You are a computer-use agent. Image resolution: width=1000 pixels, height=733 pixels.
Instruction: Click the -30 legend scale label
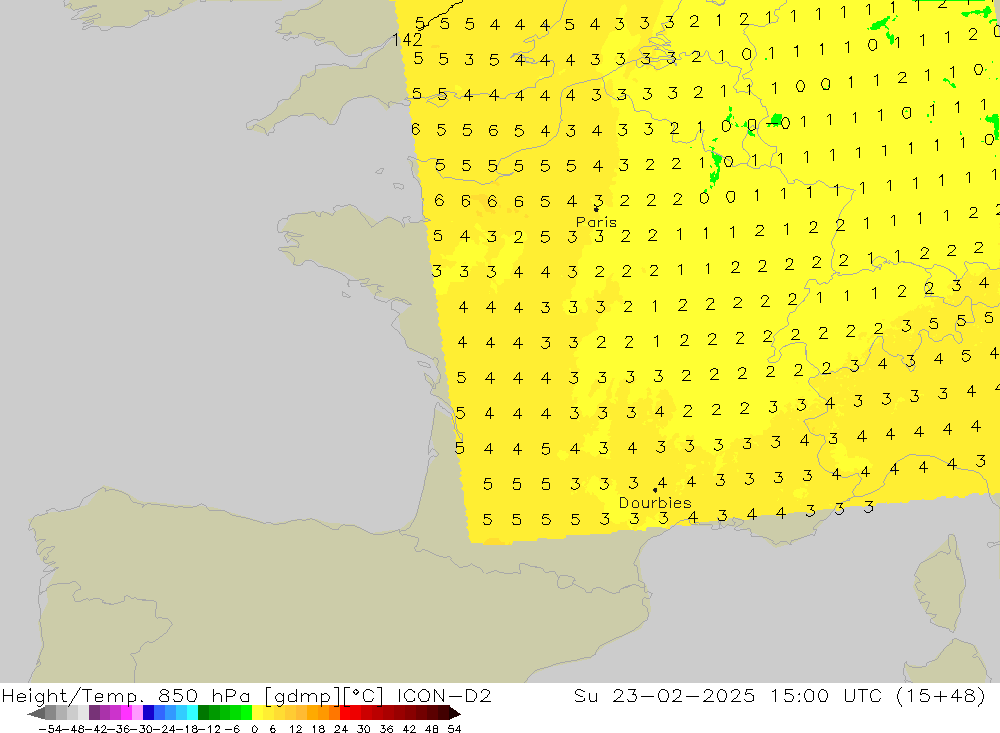(144, 729)
